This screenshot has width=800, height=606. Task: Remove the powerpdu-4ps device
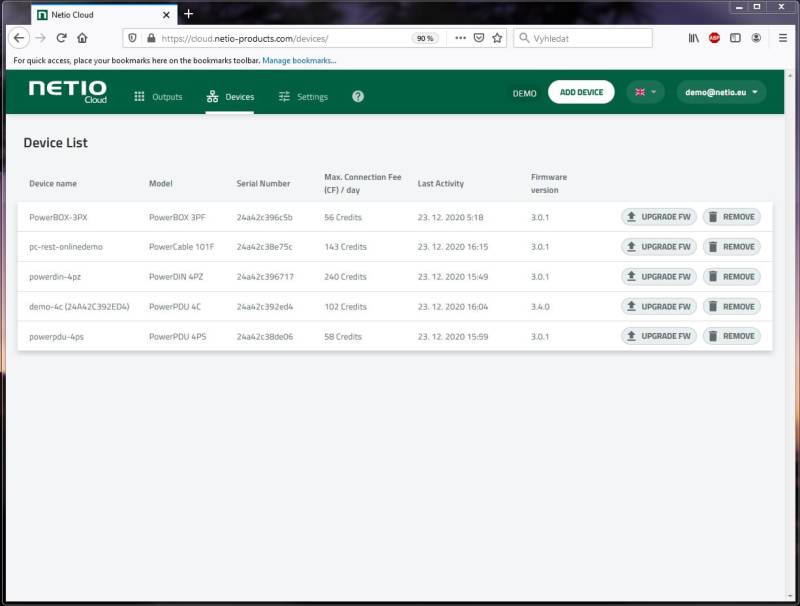[732, 336]
